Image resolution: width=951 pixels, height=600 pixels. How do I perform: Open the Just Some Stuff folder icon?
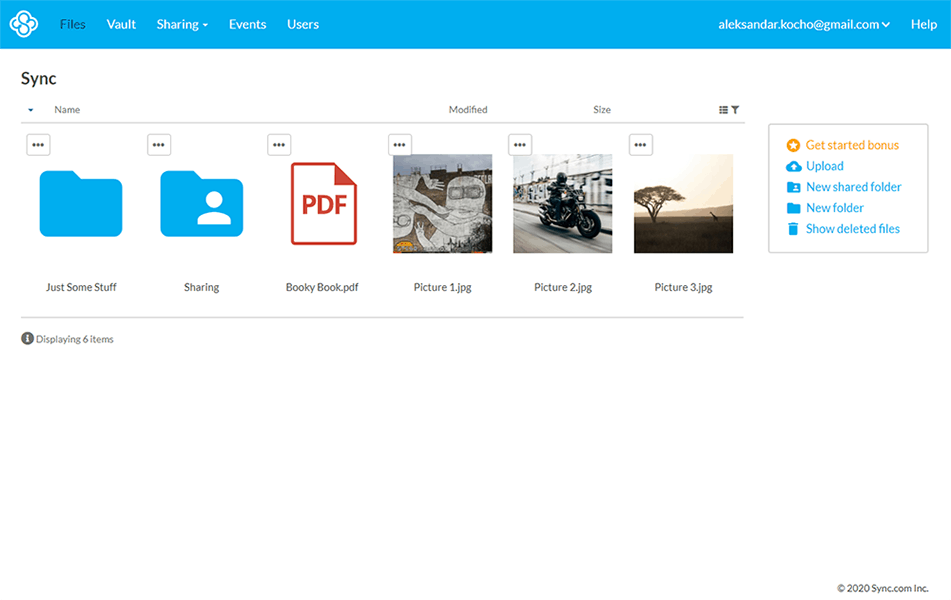81,204
